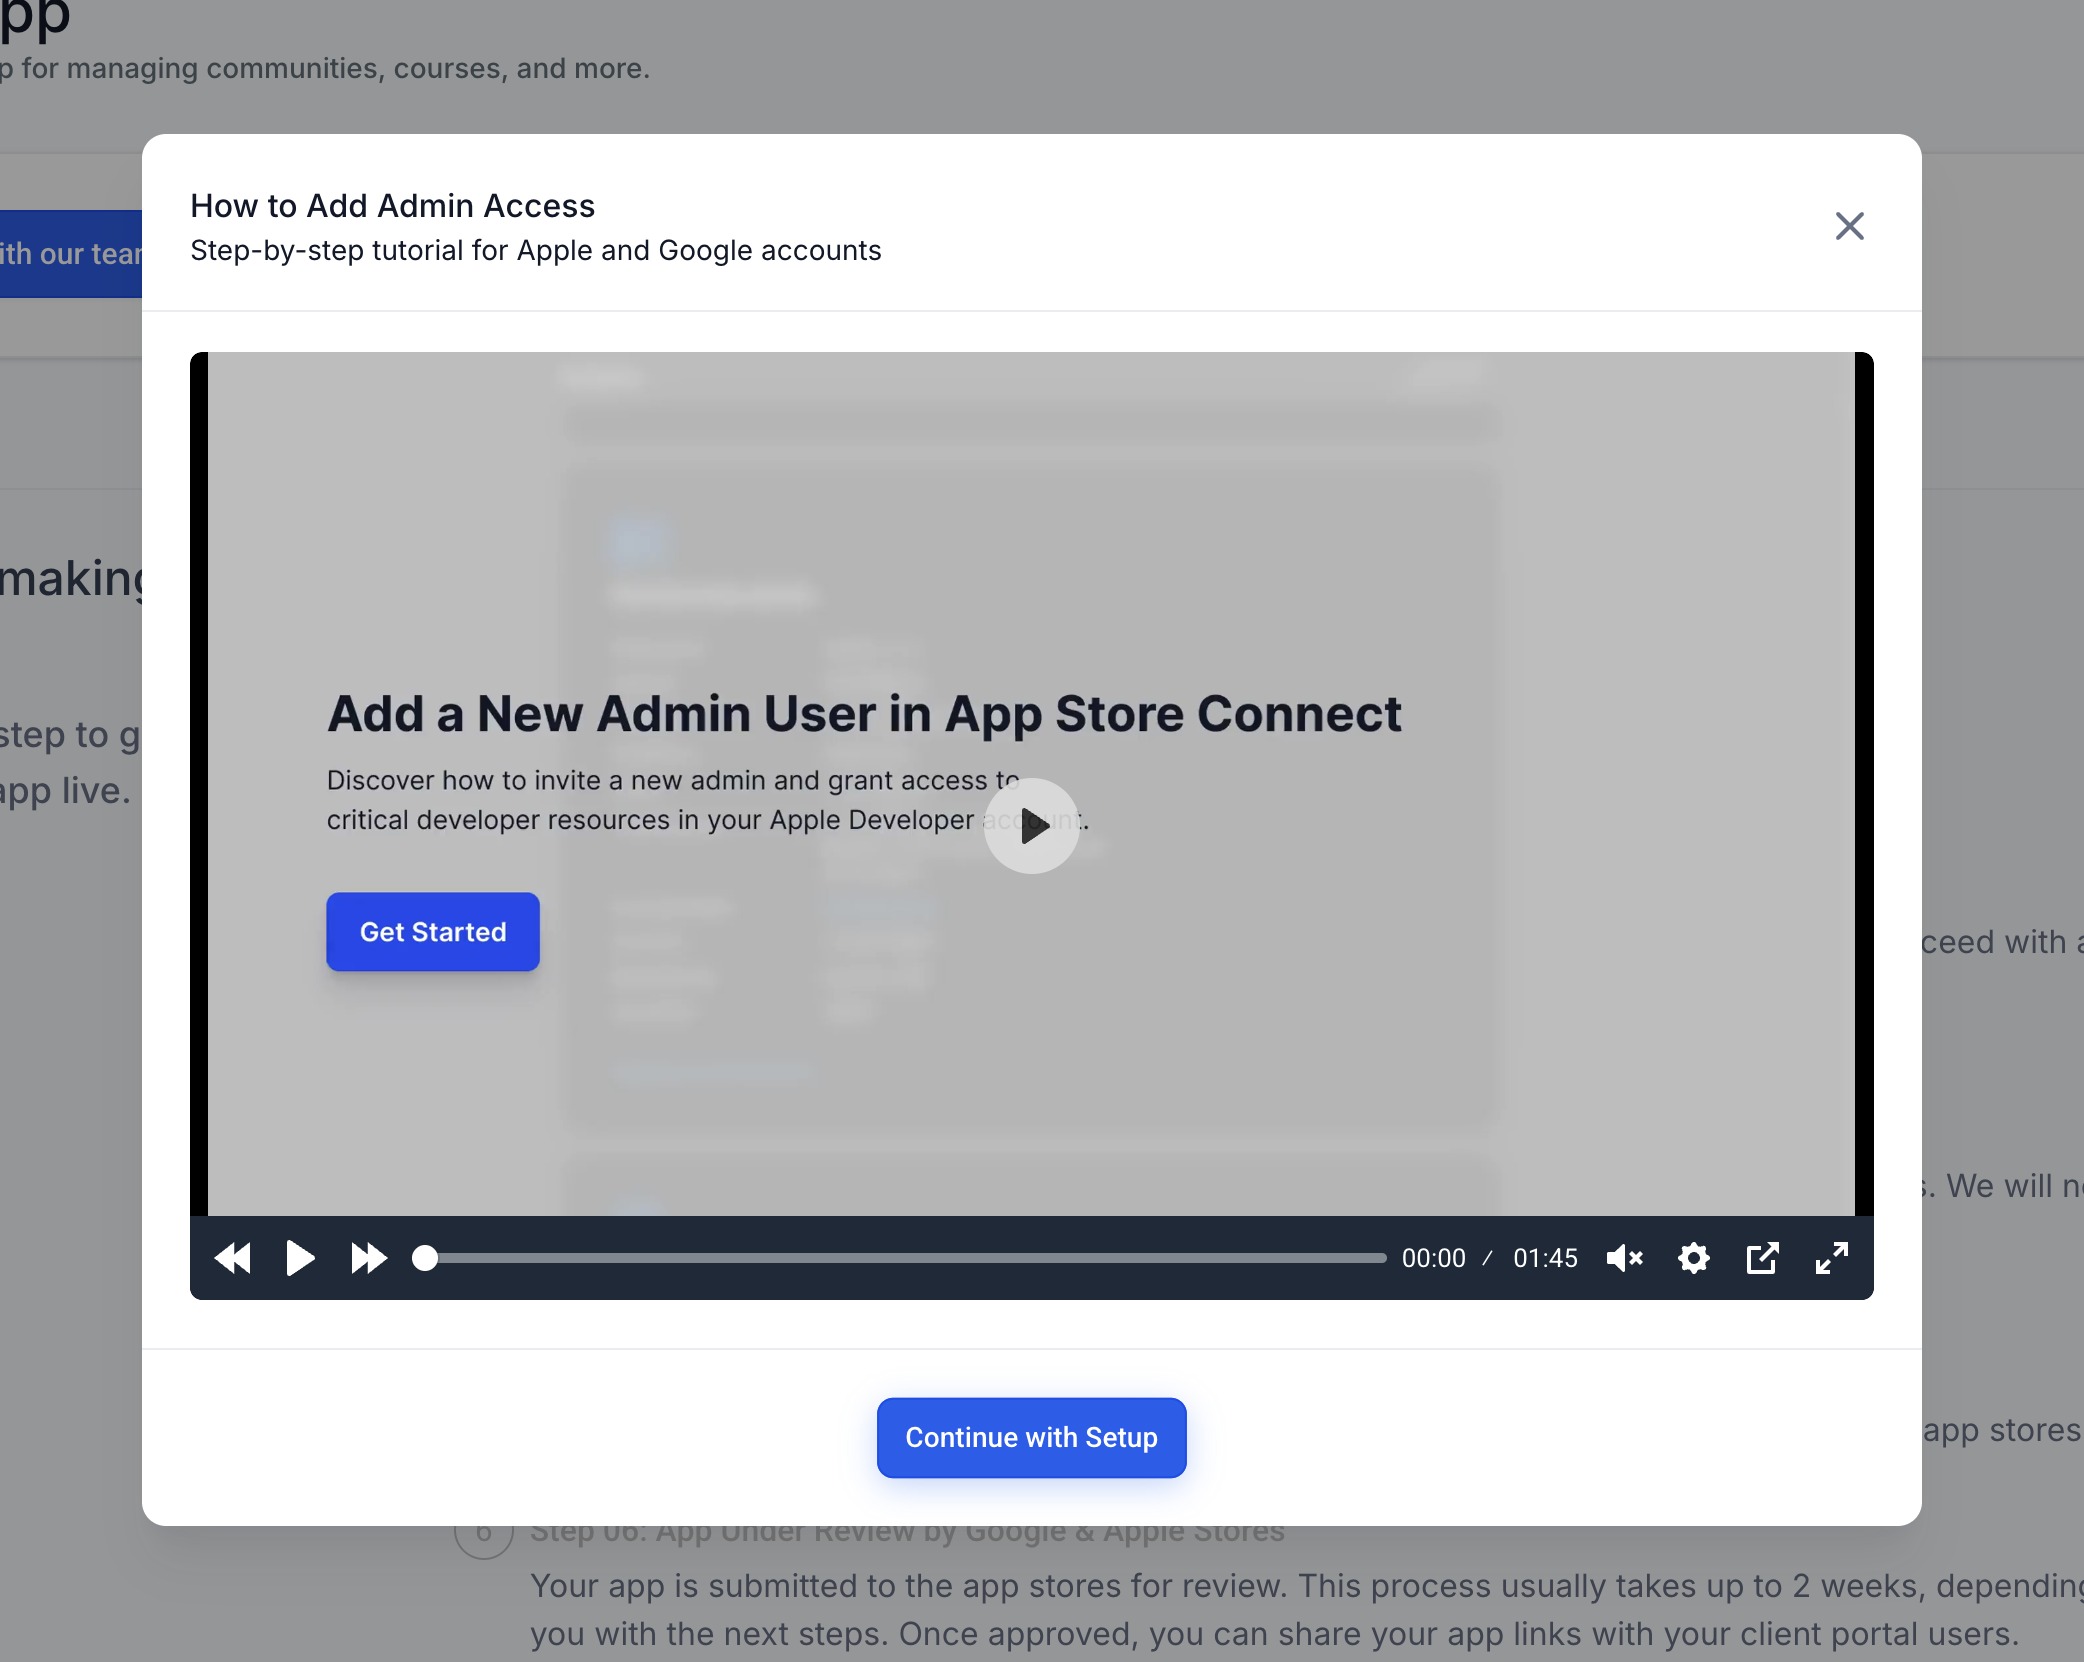Click the slider handle at video start
This screenshot has width=2084, height=1662.
tap(425, 1258)
